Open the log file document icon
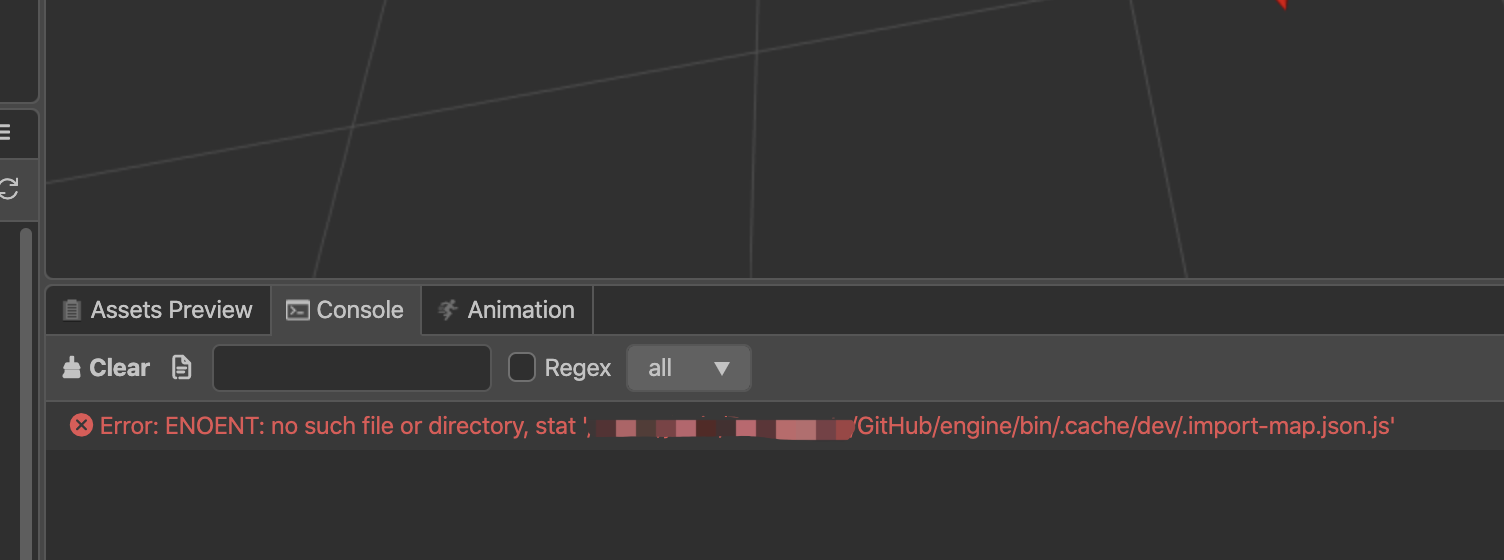1504x560 pixels. coord(181,368)
